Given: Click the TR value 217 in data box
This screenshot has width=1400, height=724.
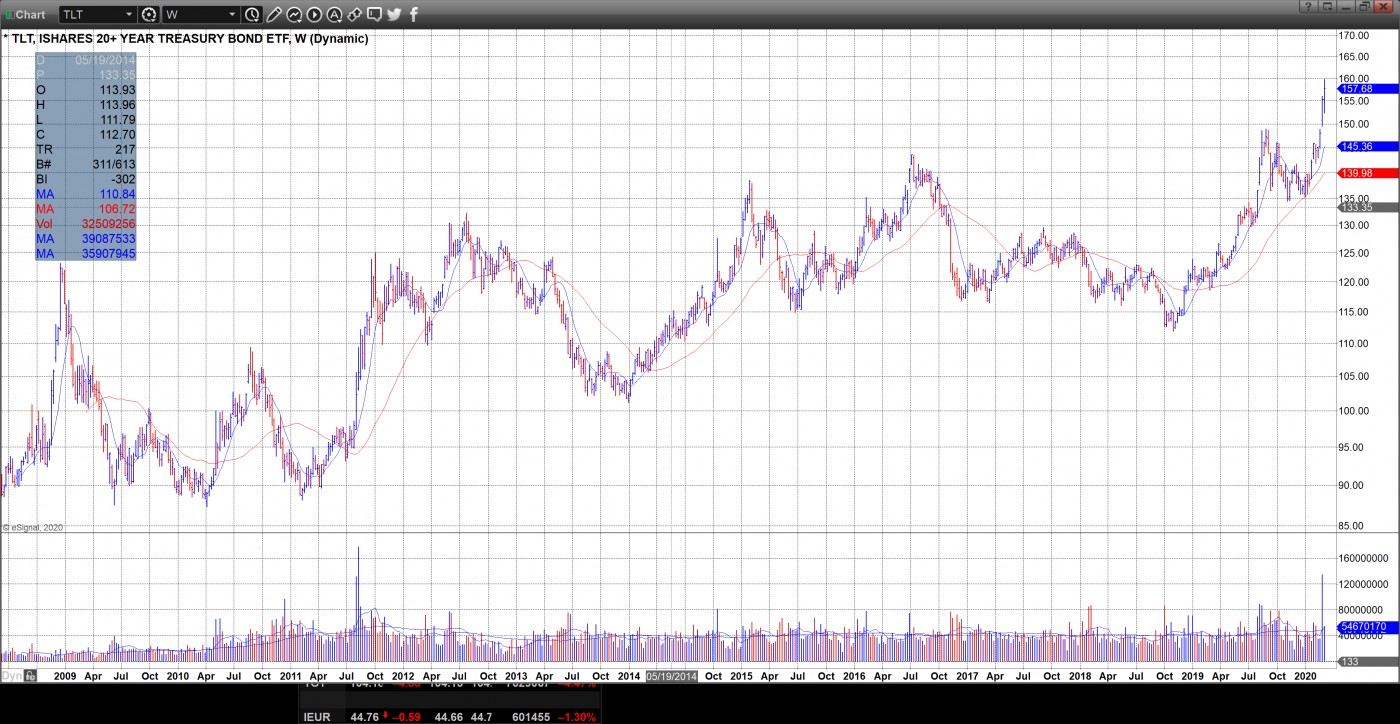Looking at the screenshot, I should point(125,150).
